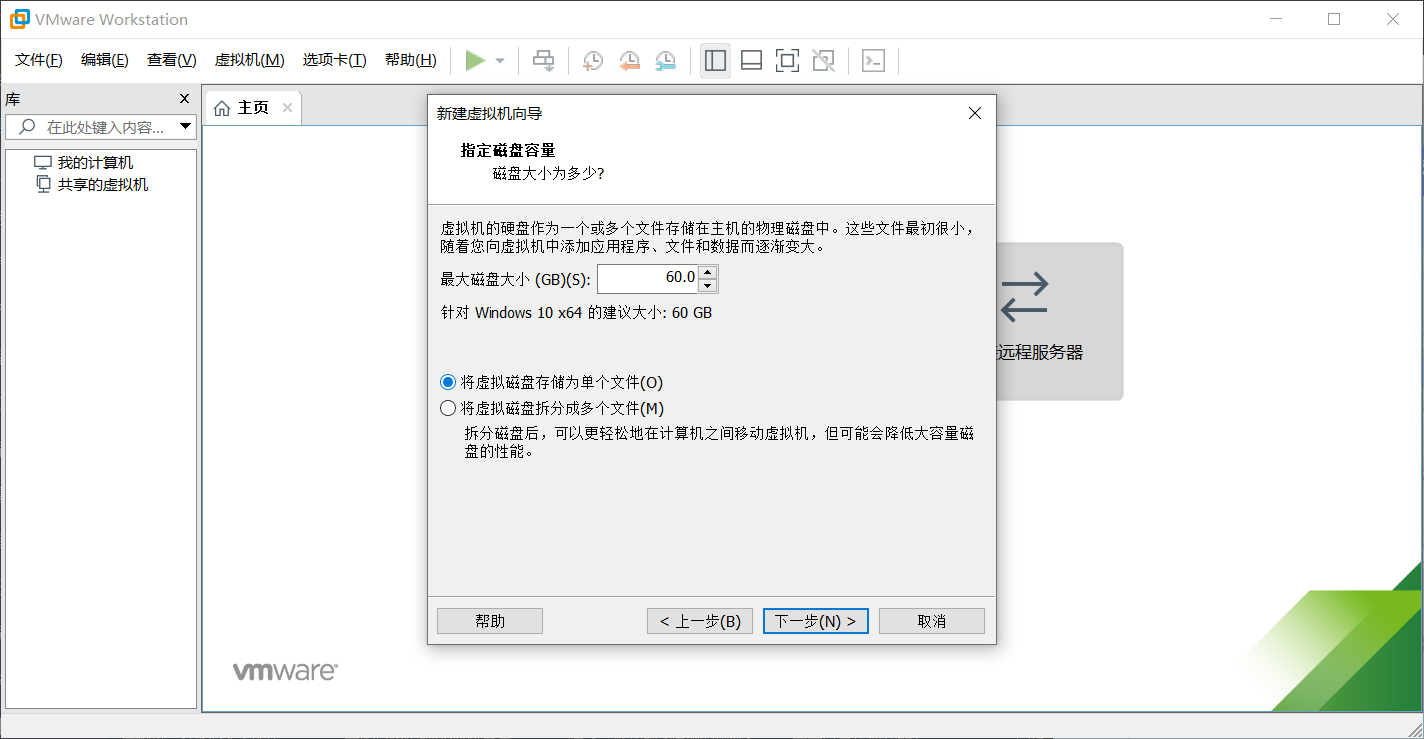This screenshot has height=739, width=1424.
Task: Select 将虚拟磁盘拆分成多个文件 radio option
Action: coord(552,408)
